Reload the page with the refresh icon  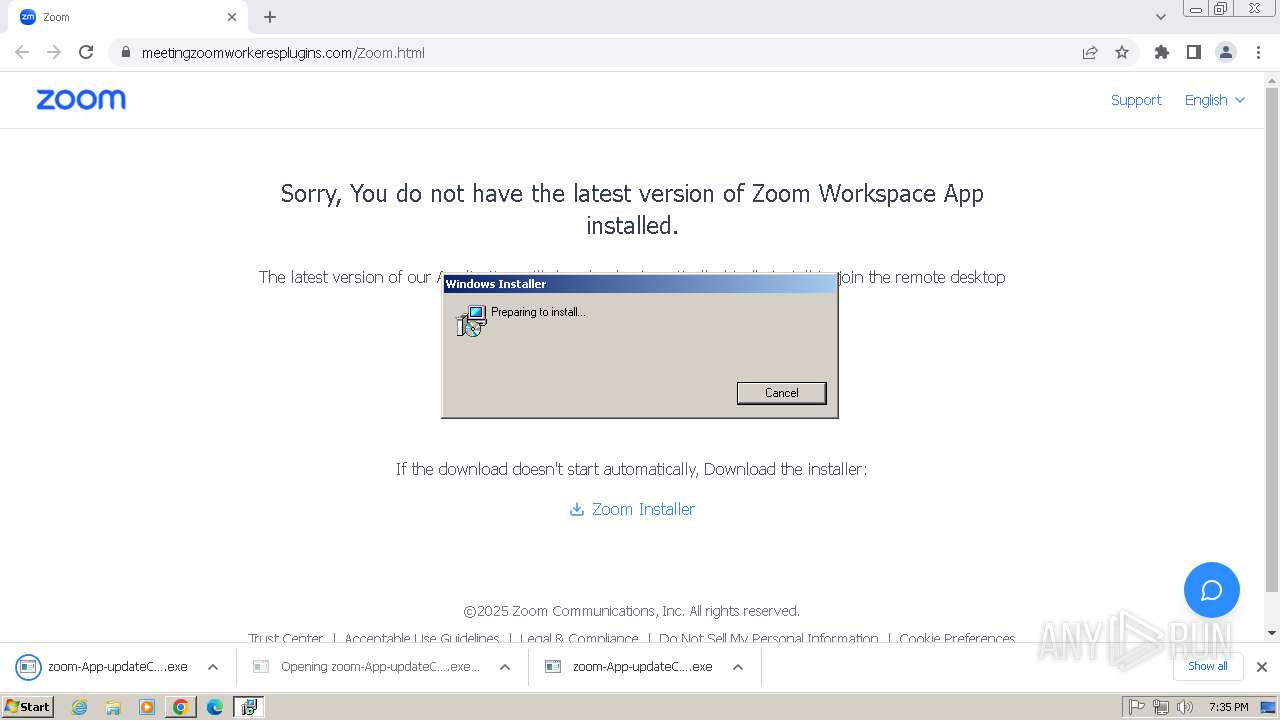pos(86,52)
